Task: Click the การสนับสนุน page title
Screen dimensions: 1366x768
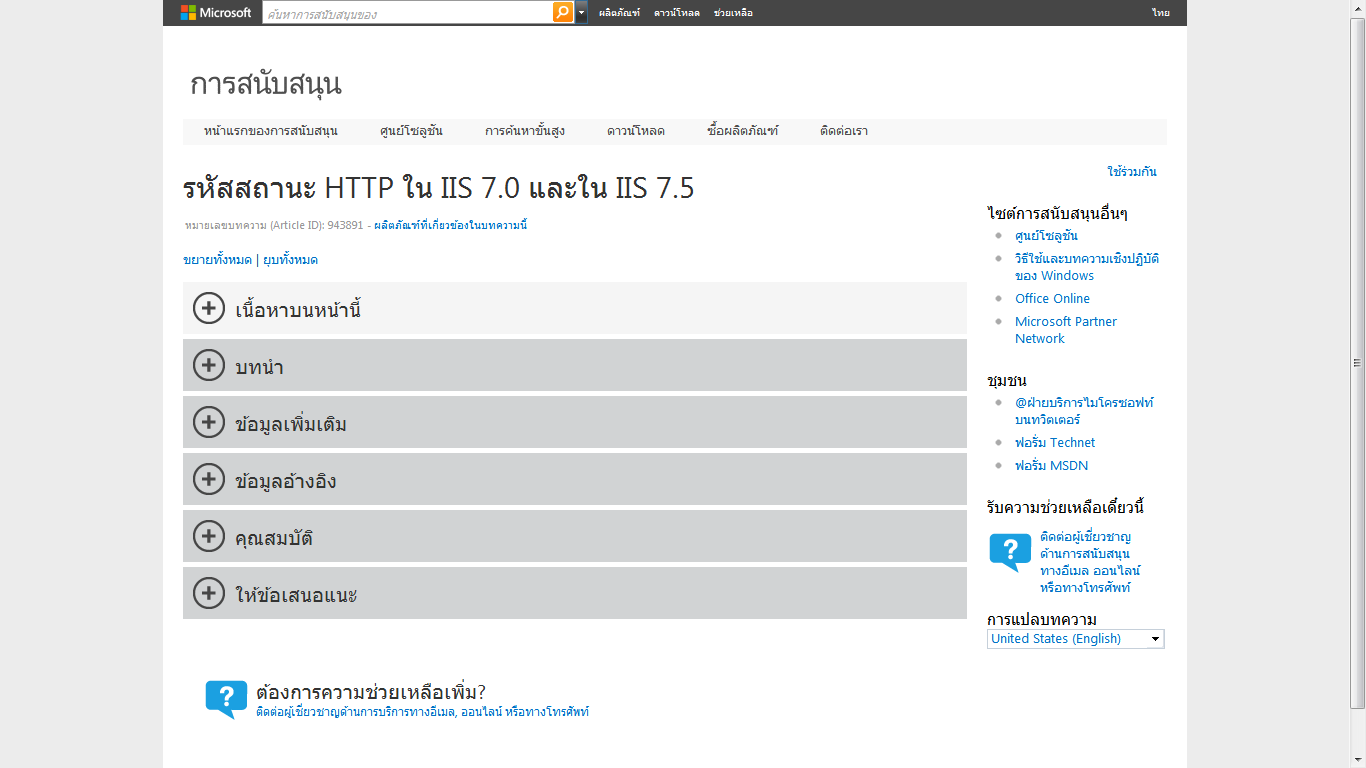Action: pyautogui.click(x=266, y=84)
